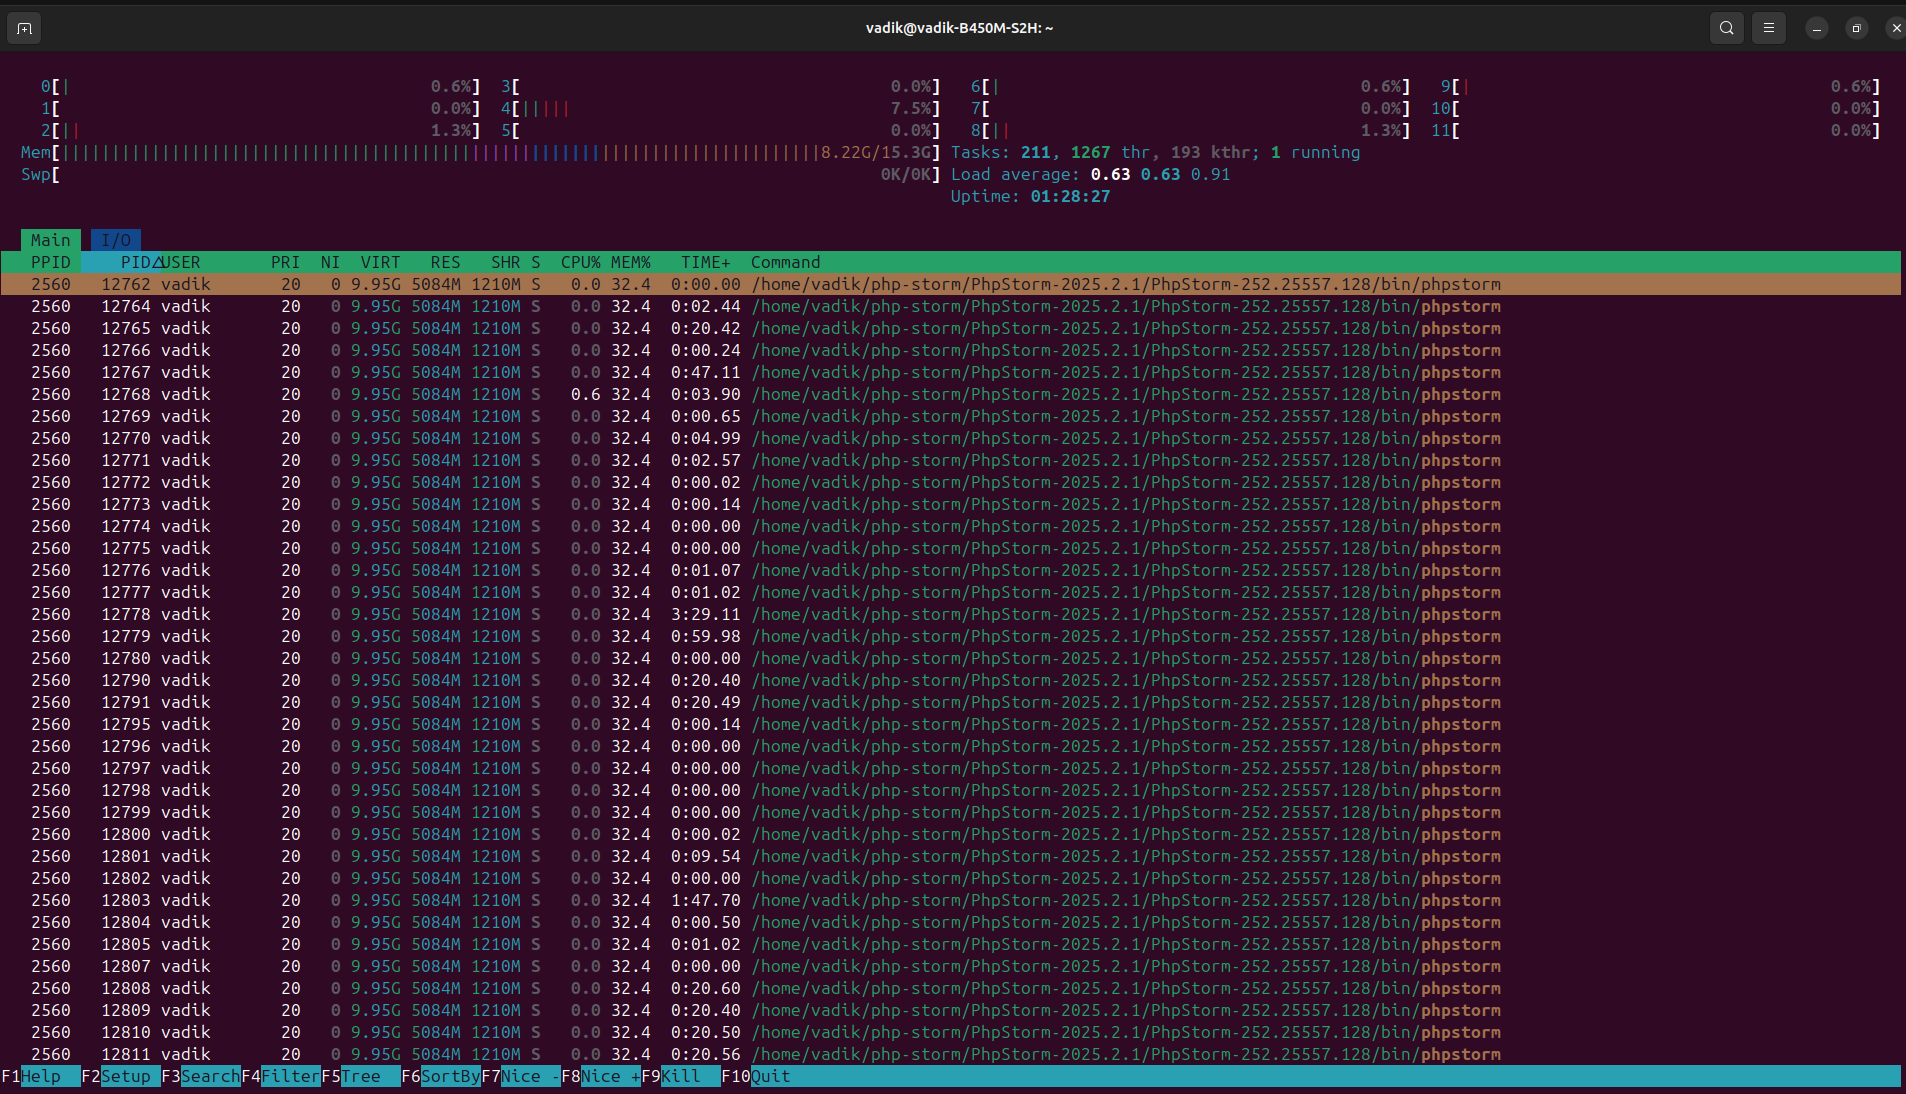1906x1094 pixels.
Task: Sort by the MEM% column header
Action: 631,262
